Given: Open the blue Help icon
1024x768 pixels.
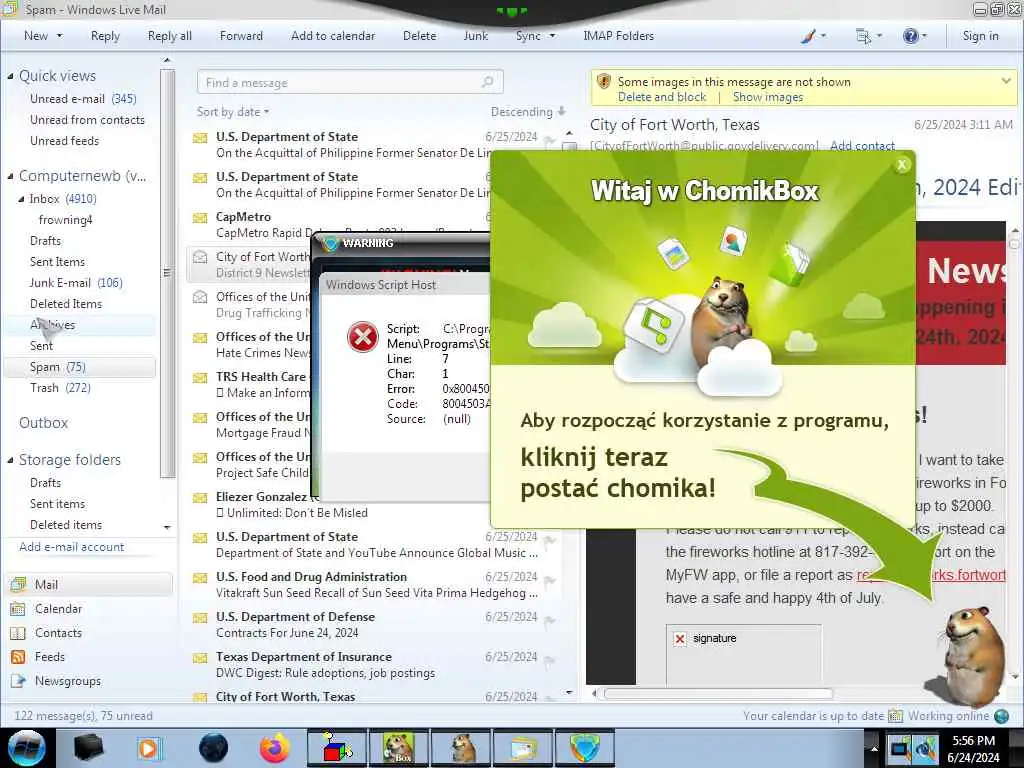Looking at the screenshot, I should [x=910, y=36].
